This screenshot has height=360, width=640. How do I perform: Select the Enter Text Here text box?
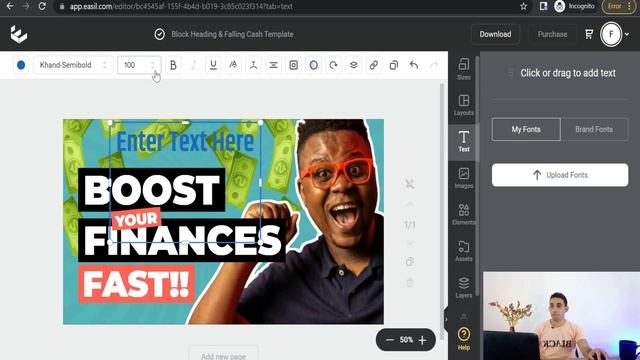(185, 142)
